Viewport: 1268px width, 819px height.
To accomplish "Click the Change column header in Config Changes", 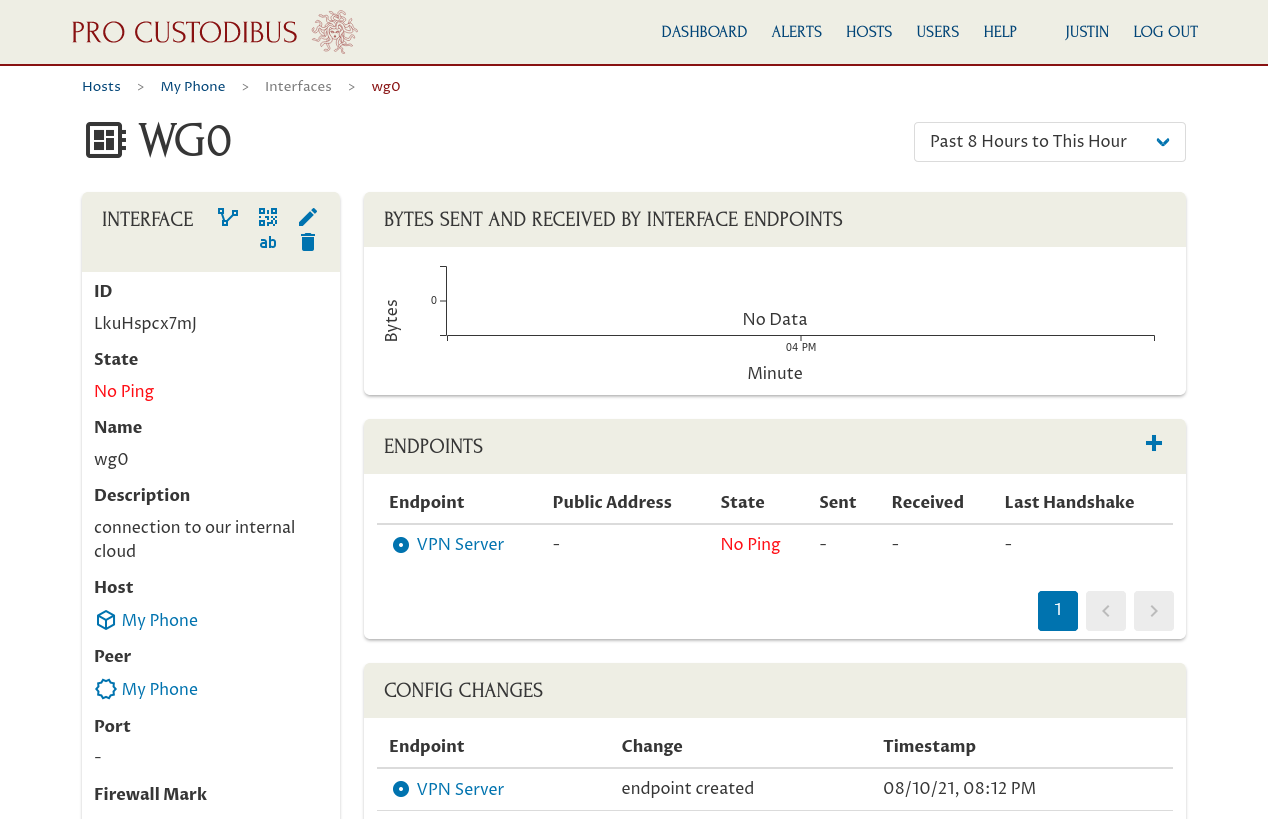I will [652, 747].
